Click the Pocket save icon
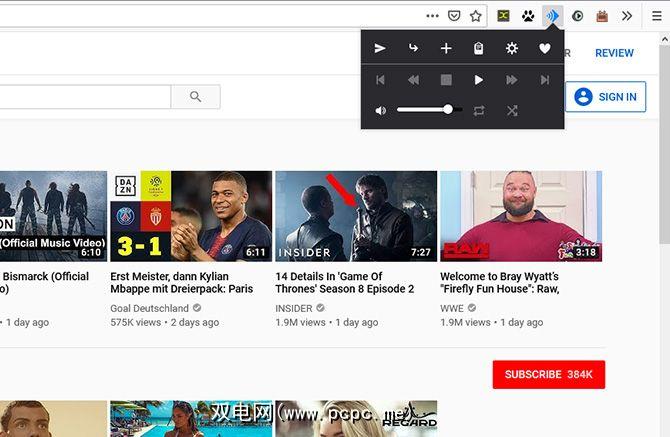The width and height of the screenshot is (670, 437). [454, 16]
